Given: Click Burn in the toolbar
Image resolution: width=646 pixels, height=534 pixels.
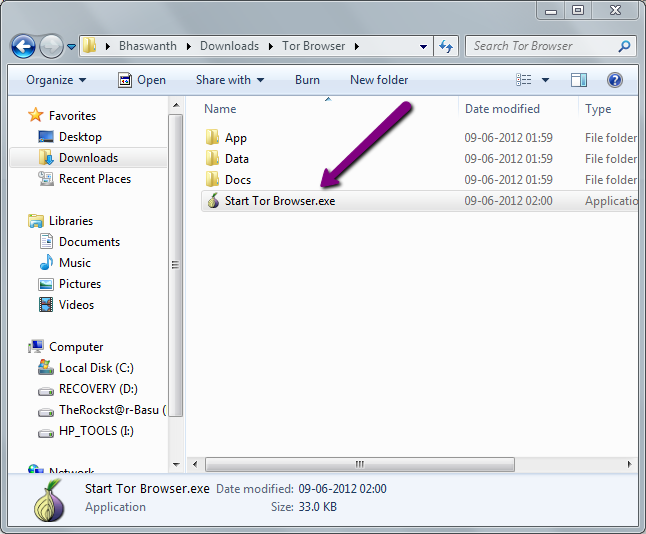Looking at the screenshot, I should tap(307, 80).
